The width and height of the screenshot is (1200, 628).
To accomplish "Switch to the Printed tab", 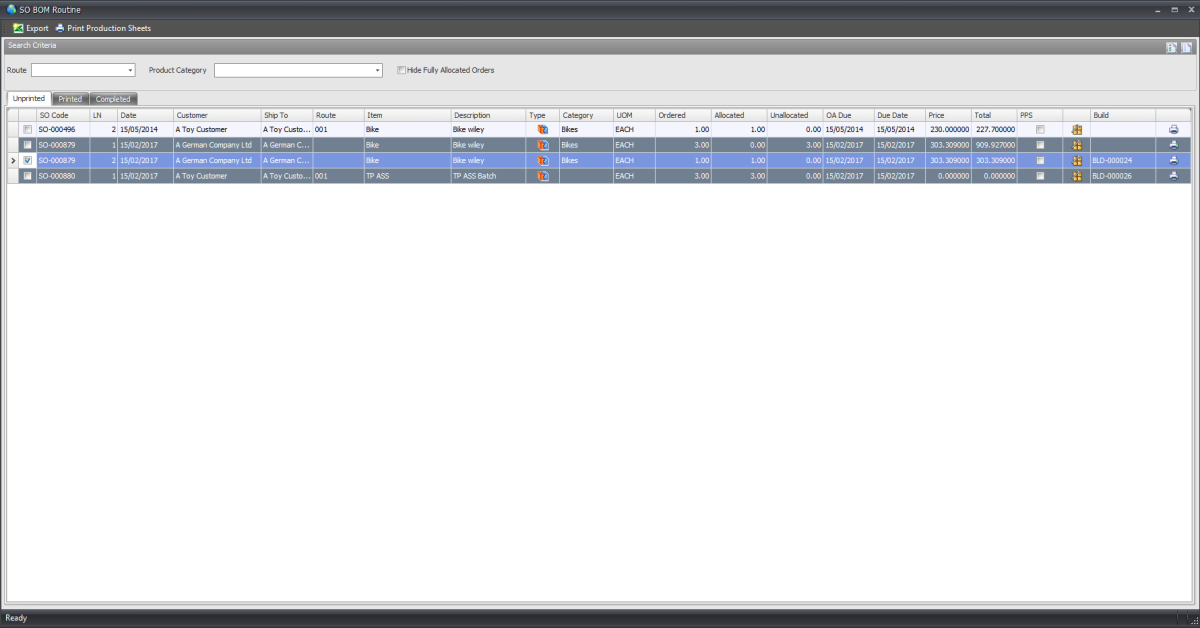I will click(x=69, y=98).
